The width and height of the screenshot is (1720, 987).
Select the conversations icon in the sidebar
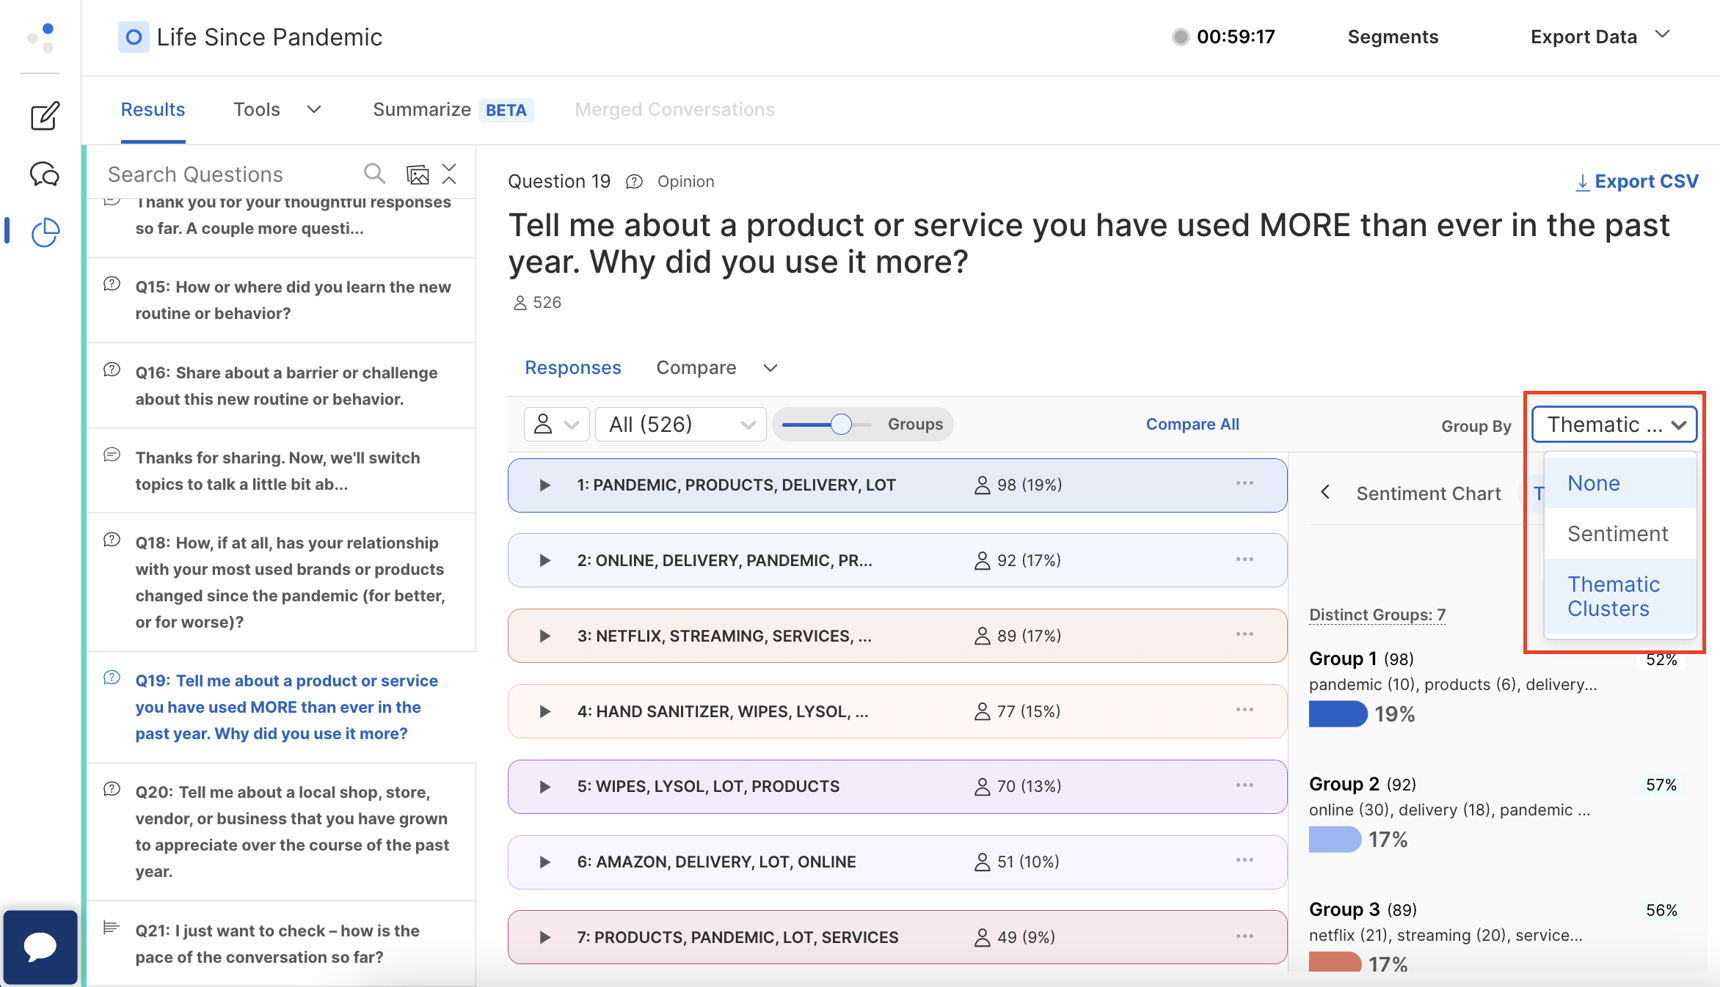[x=44, y=174]
